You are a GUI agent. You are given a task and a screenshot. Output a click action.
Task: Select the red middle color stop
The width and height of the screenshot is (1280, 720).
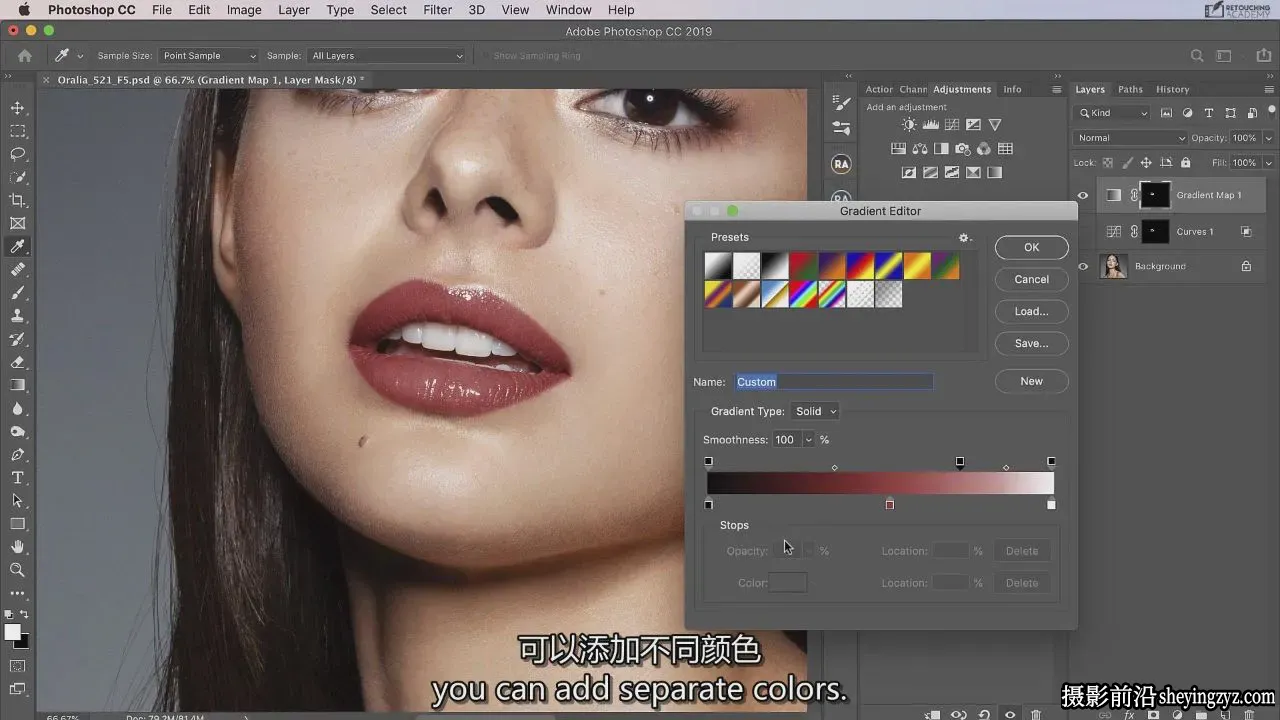pyautogui.click(x=889, y=504)
